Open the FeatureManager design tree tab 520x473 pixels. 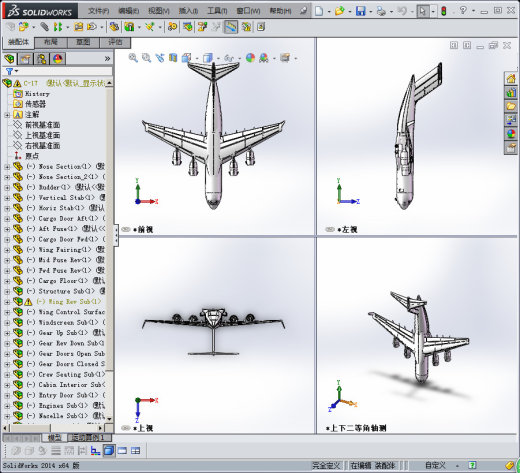[10, 59]
